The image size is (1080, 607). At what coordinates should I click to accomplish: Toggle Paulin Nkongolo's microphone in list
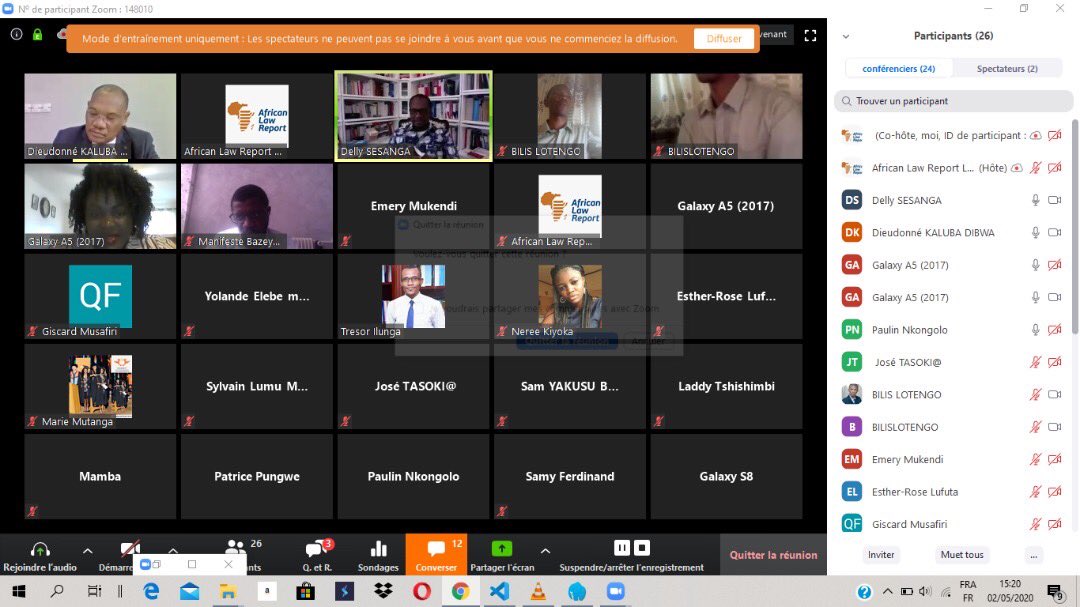pos(1035,329)
